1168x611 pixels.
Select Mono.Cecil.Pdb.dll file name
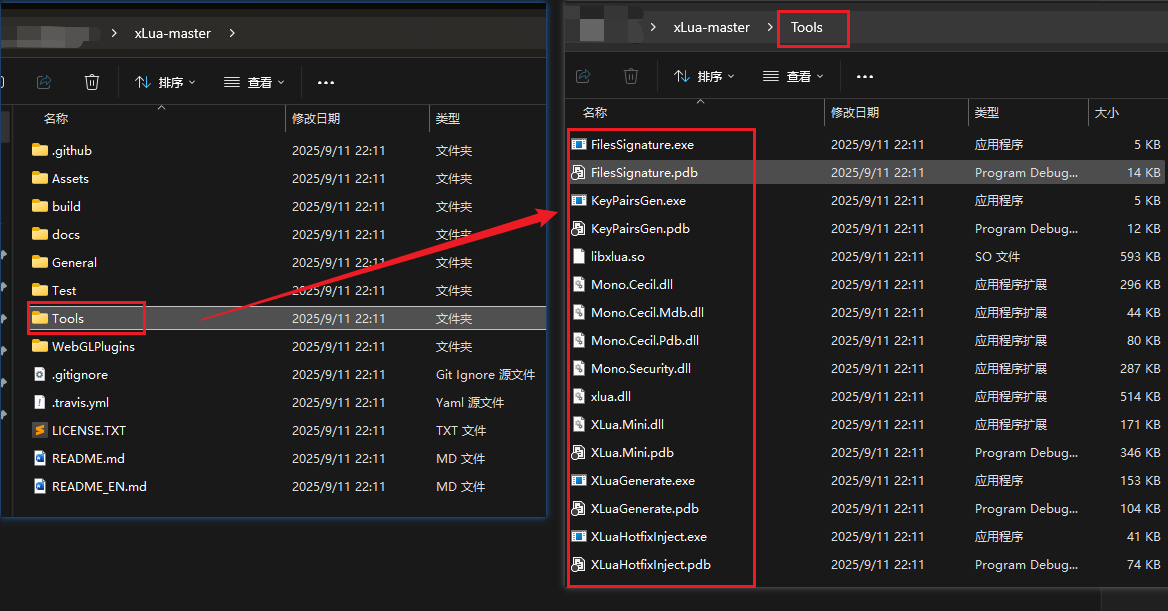click(645, 341)
